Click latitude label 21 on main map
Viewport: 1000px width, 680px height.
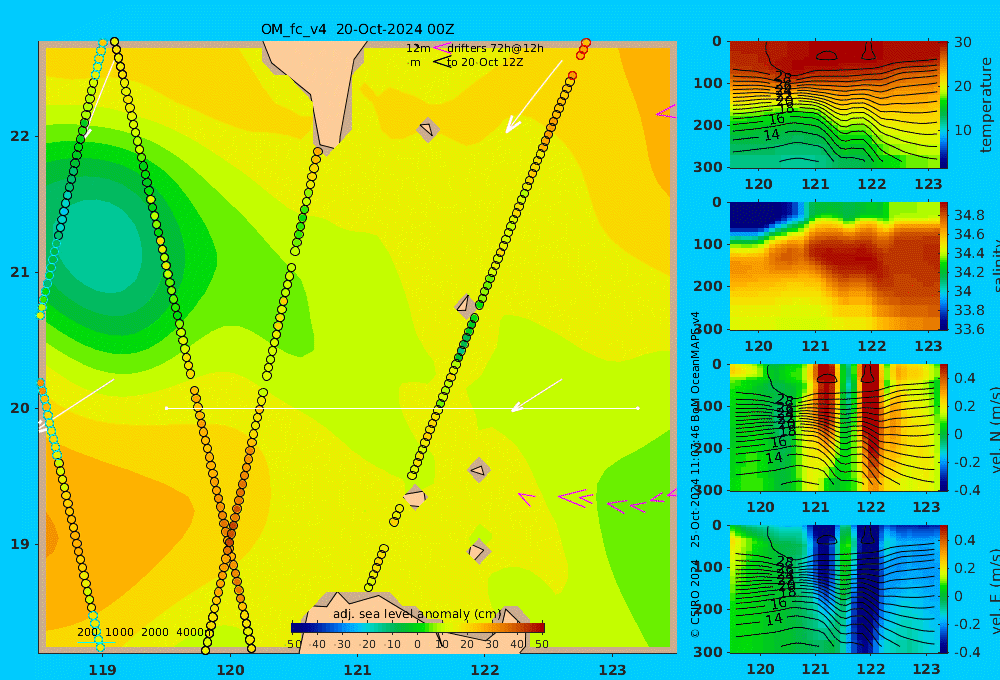(20, 272)
